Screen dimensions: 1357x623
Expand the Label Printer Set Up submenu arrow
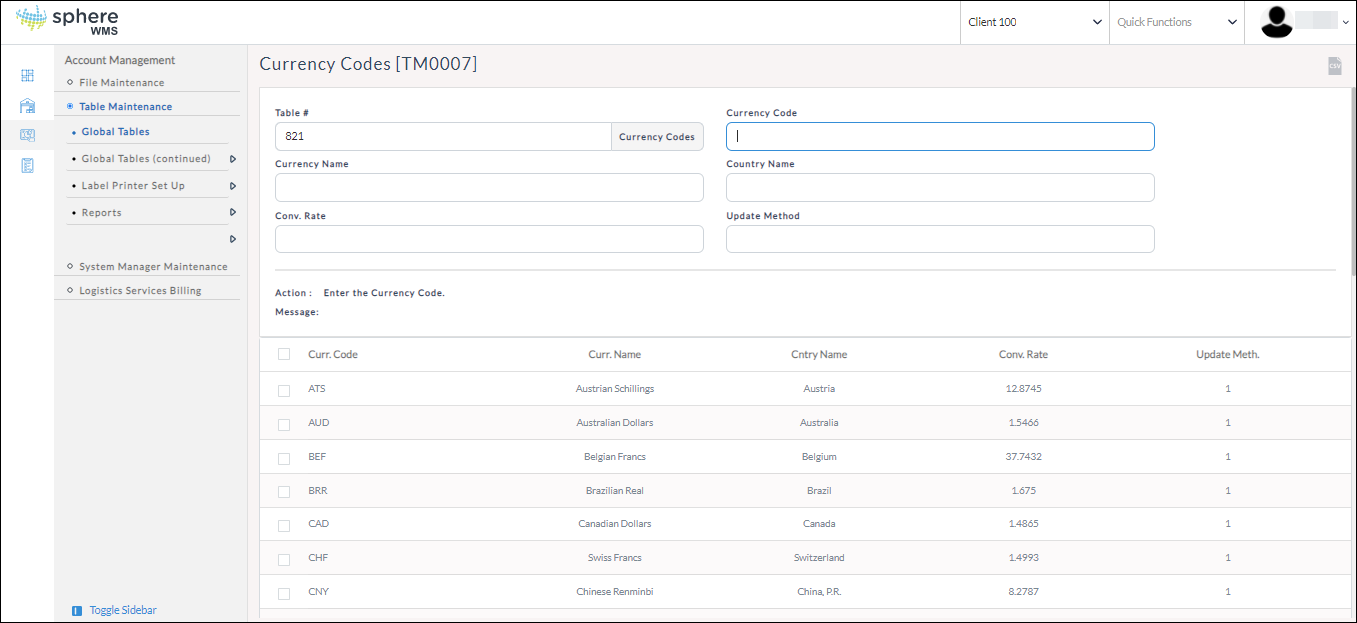coord(233,186)
